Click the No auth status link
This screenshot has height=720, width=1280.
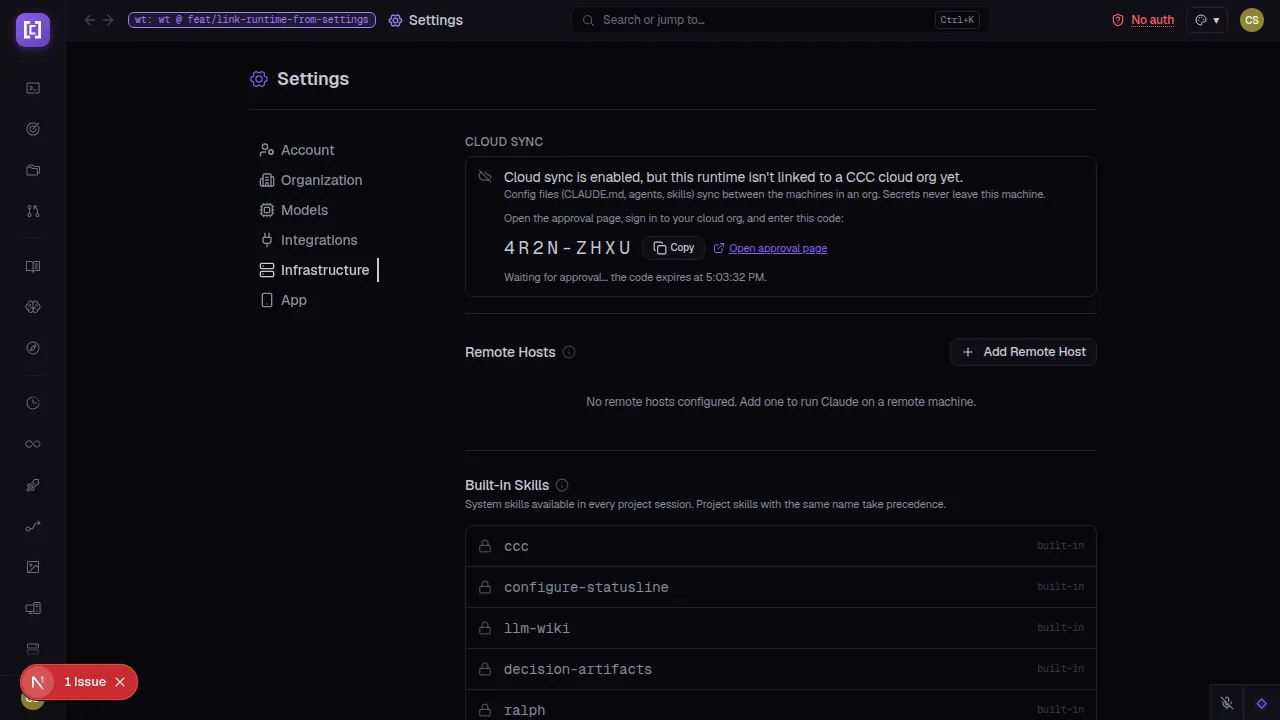pos(1143,20)
